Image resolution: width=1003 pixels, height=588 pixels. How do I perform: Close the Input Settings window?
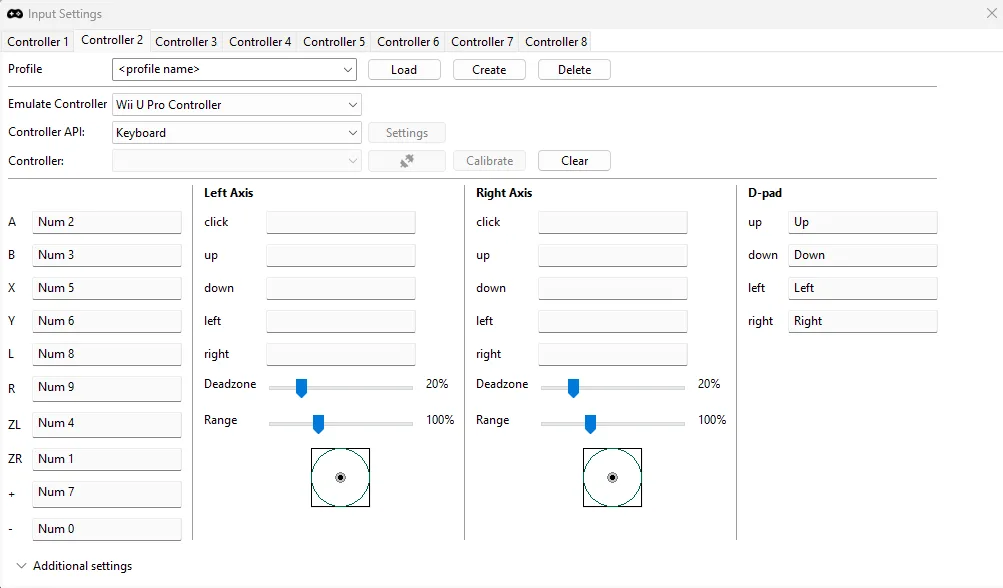coord(991,14)
